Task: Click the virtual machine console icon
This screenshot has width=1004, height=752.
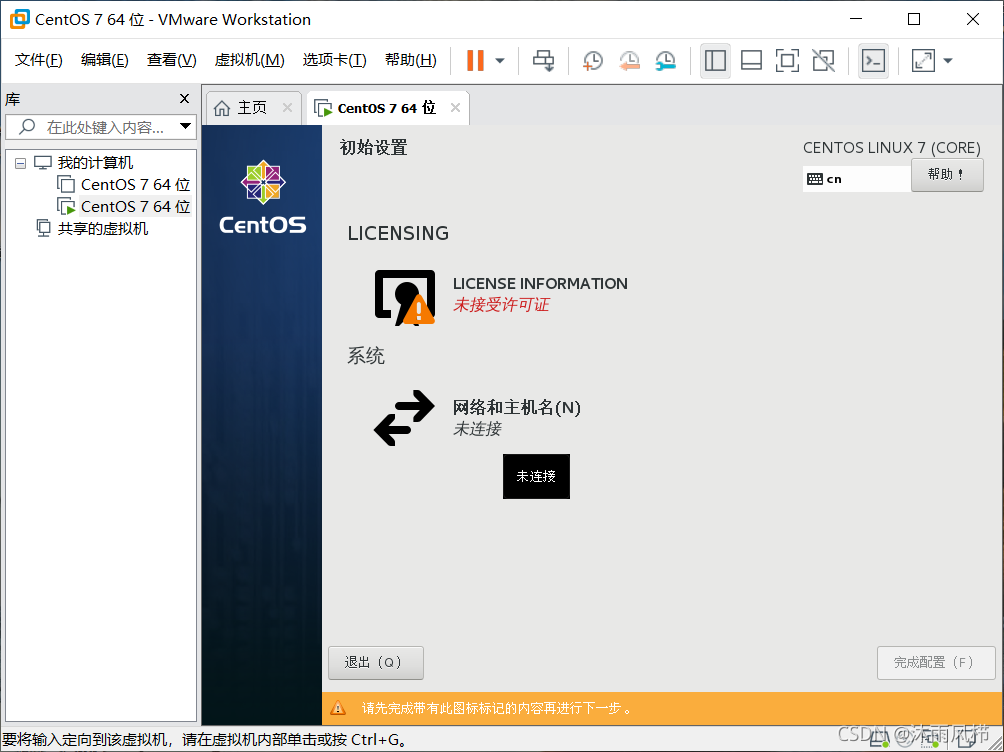Action: point(873,60)
